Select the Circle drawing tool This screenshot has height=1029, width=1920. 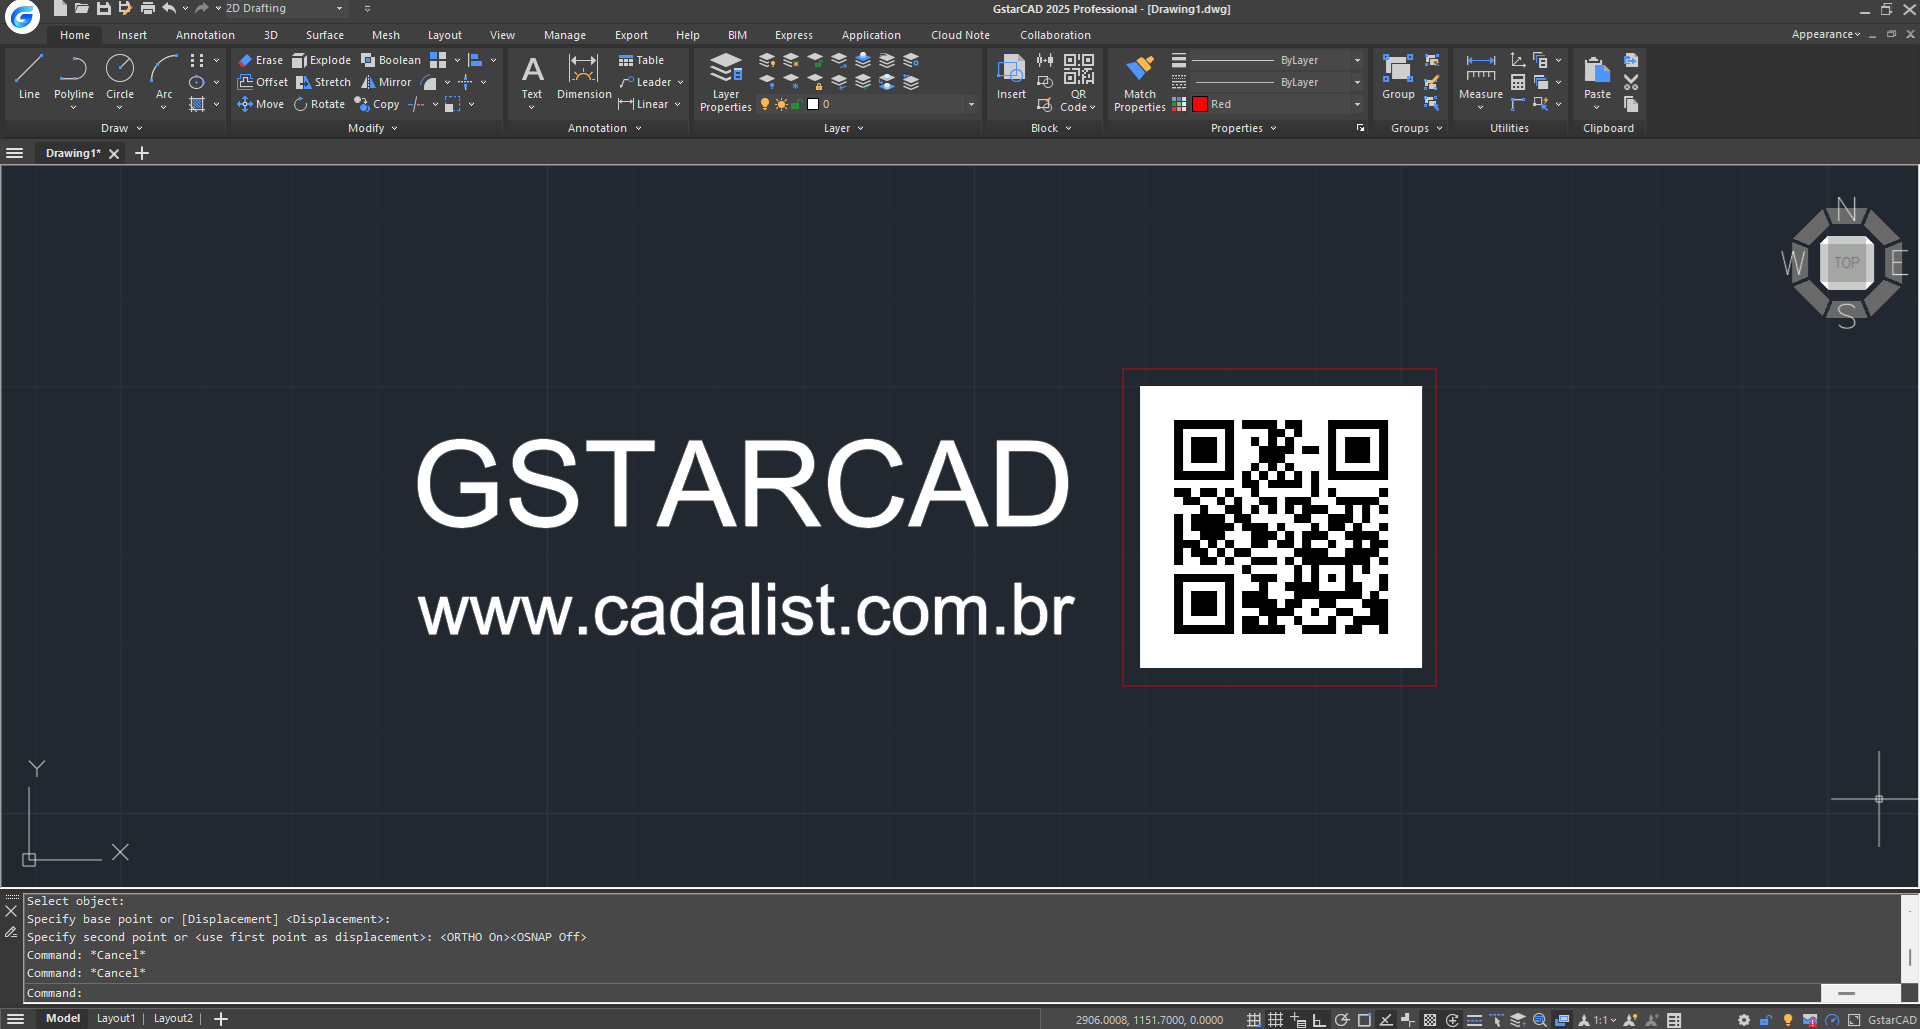(x=120, y=77)
